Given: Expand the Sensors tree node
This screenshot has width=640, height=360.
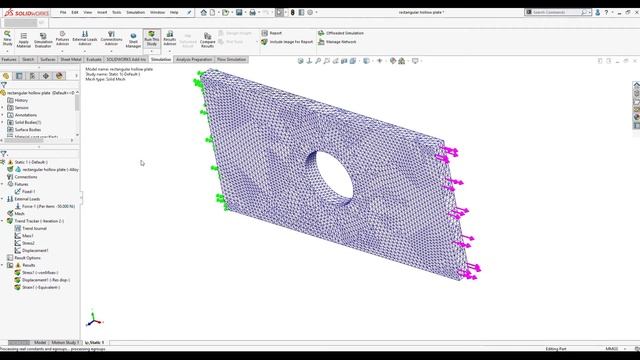Looking at the screenshot, I should [2, 108].
